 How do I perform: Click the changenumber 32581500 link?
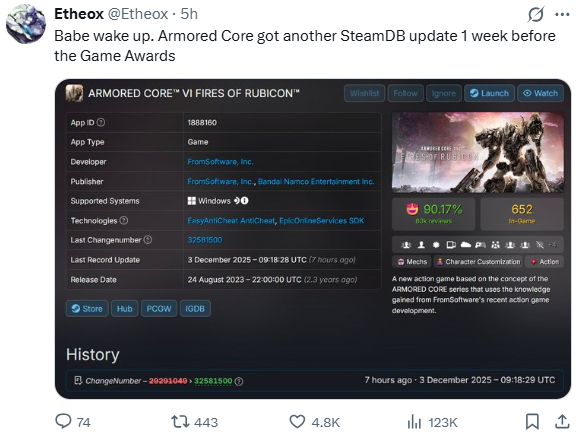point(205,240)
